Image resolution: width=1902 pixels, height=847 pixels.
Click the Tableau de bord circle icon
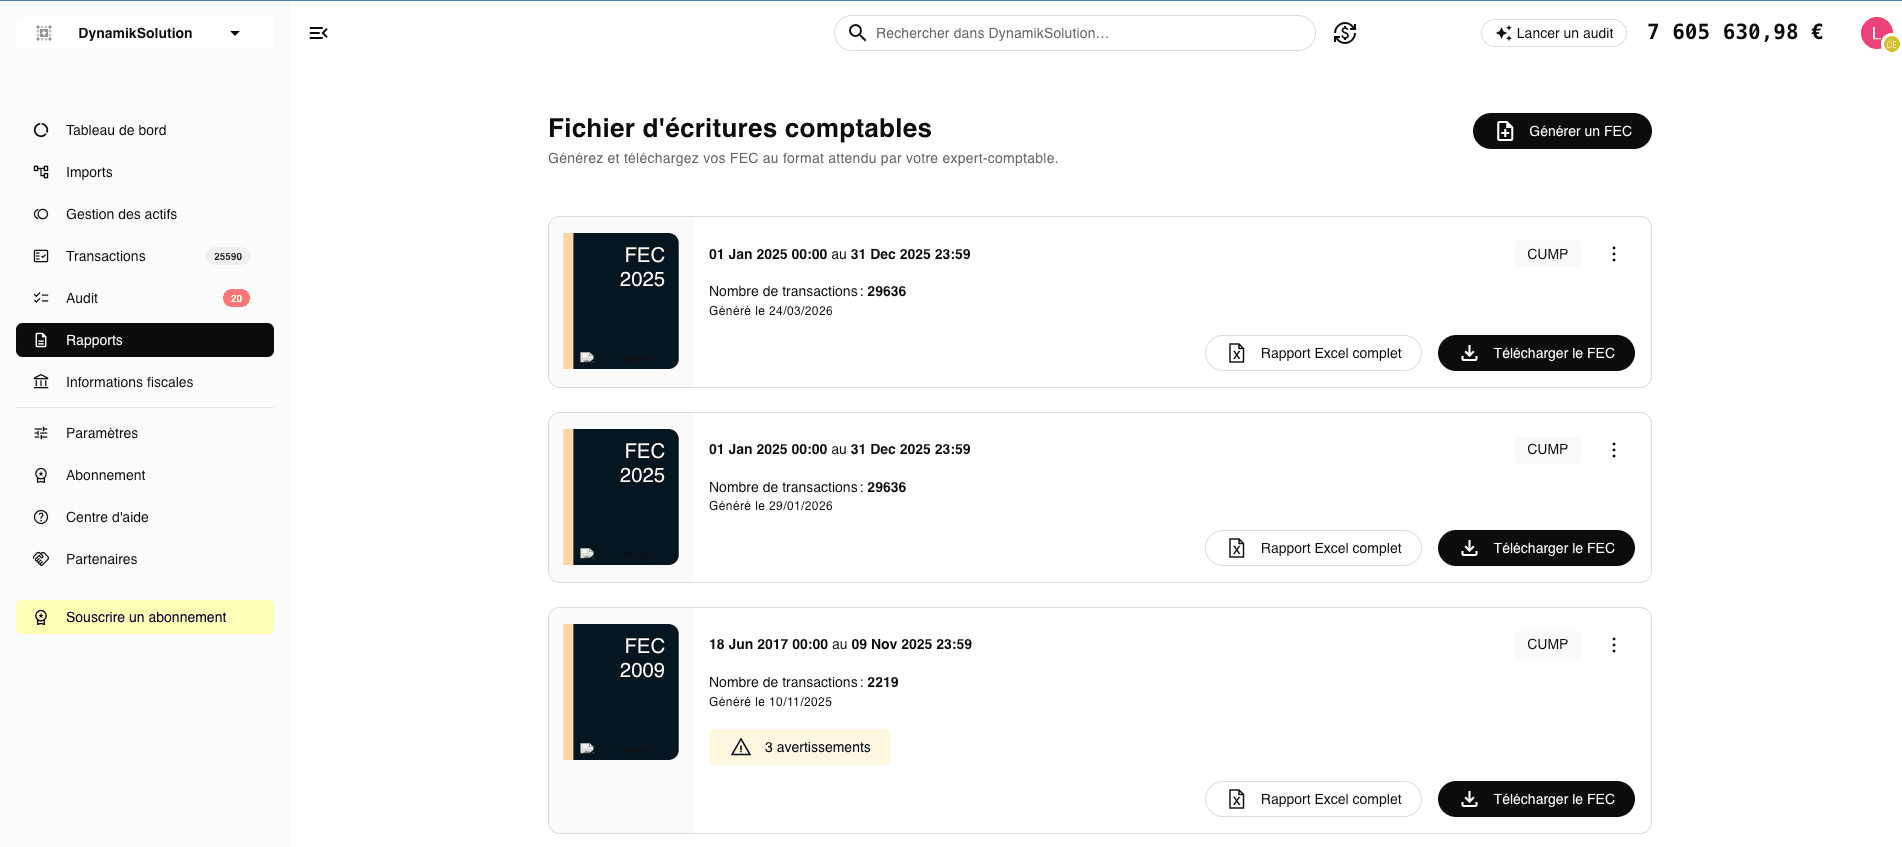[41, 130]
